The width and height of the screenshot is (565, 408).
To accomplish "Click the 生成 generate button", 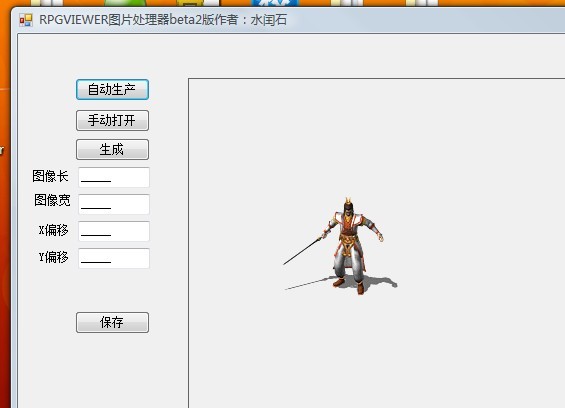I will tap(112, 149).
